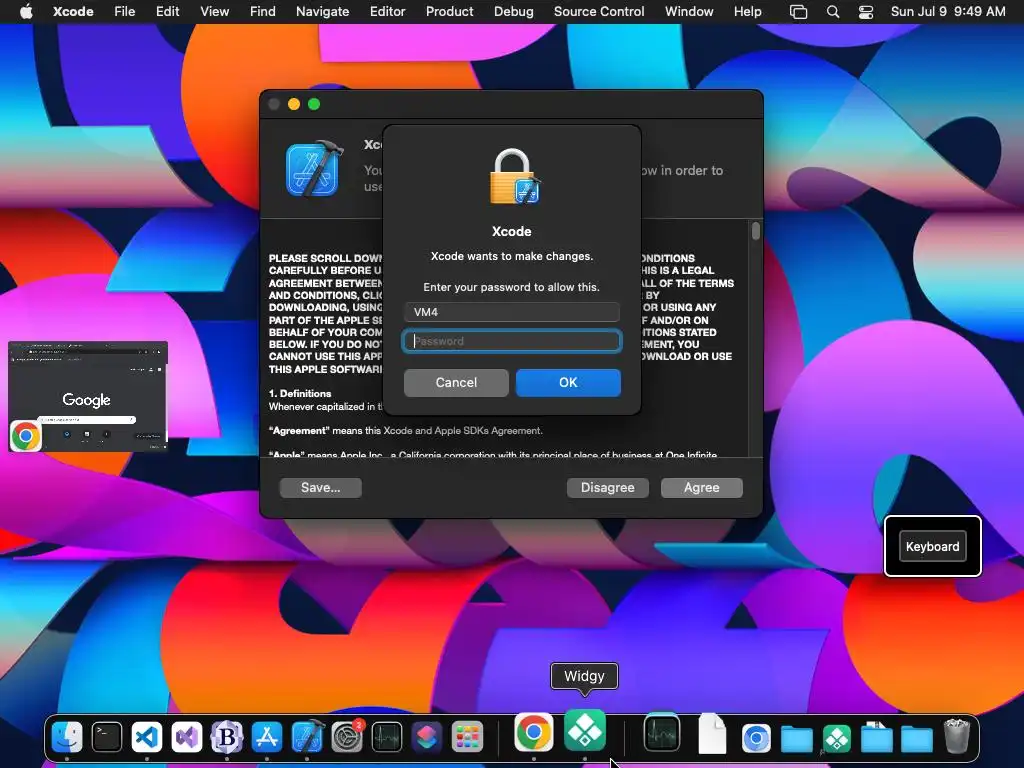
Task: Open the Debug menu
Action: coord(513,11)
